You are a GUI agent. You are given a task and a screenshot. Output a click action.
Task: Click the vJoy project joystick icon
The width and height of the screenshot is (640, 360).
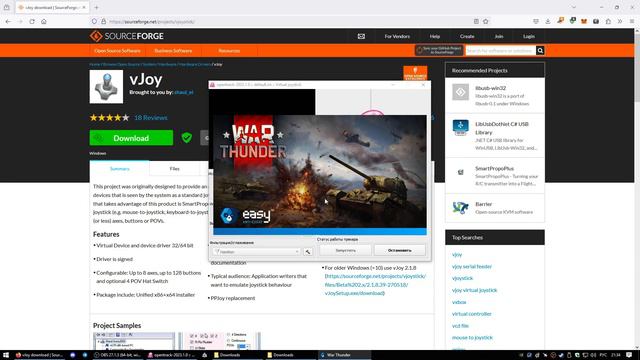[x=106, y=87]
